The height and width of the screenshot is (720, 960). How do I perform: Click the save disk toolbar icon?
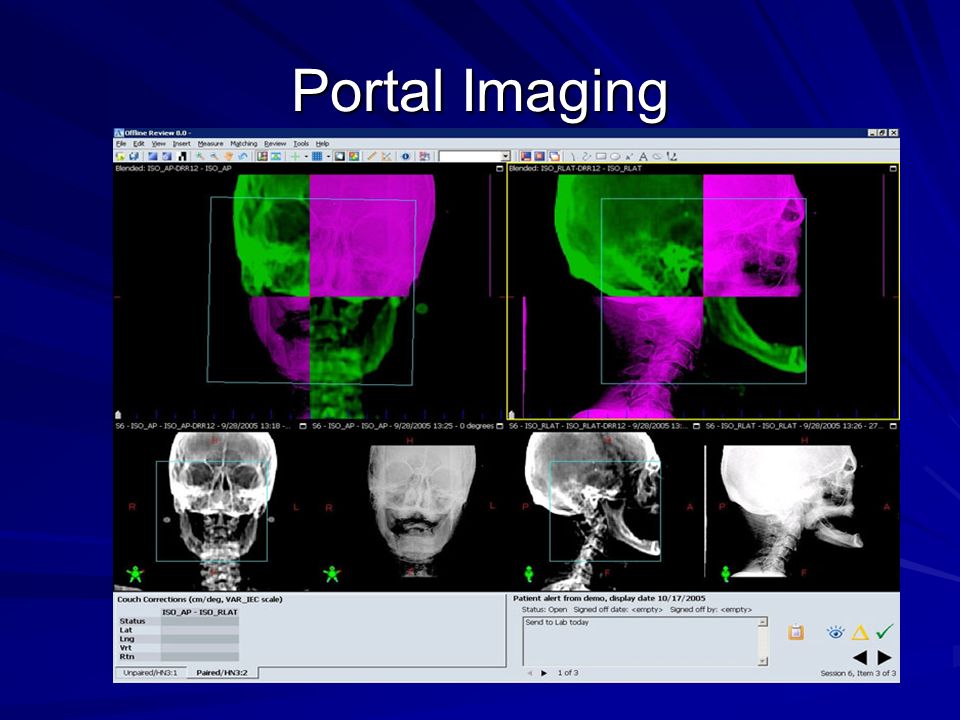point(133,156)
